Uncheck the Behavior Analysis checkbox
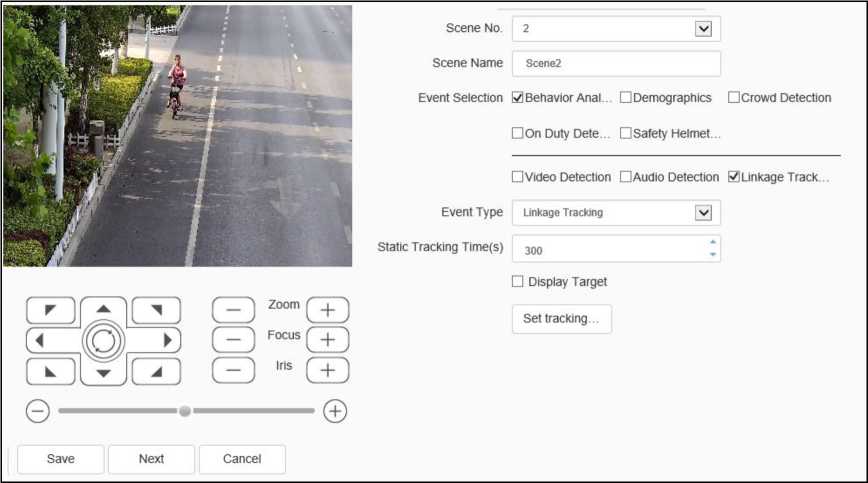Screen dimensions: 868x483 coord(517,98)
